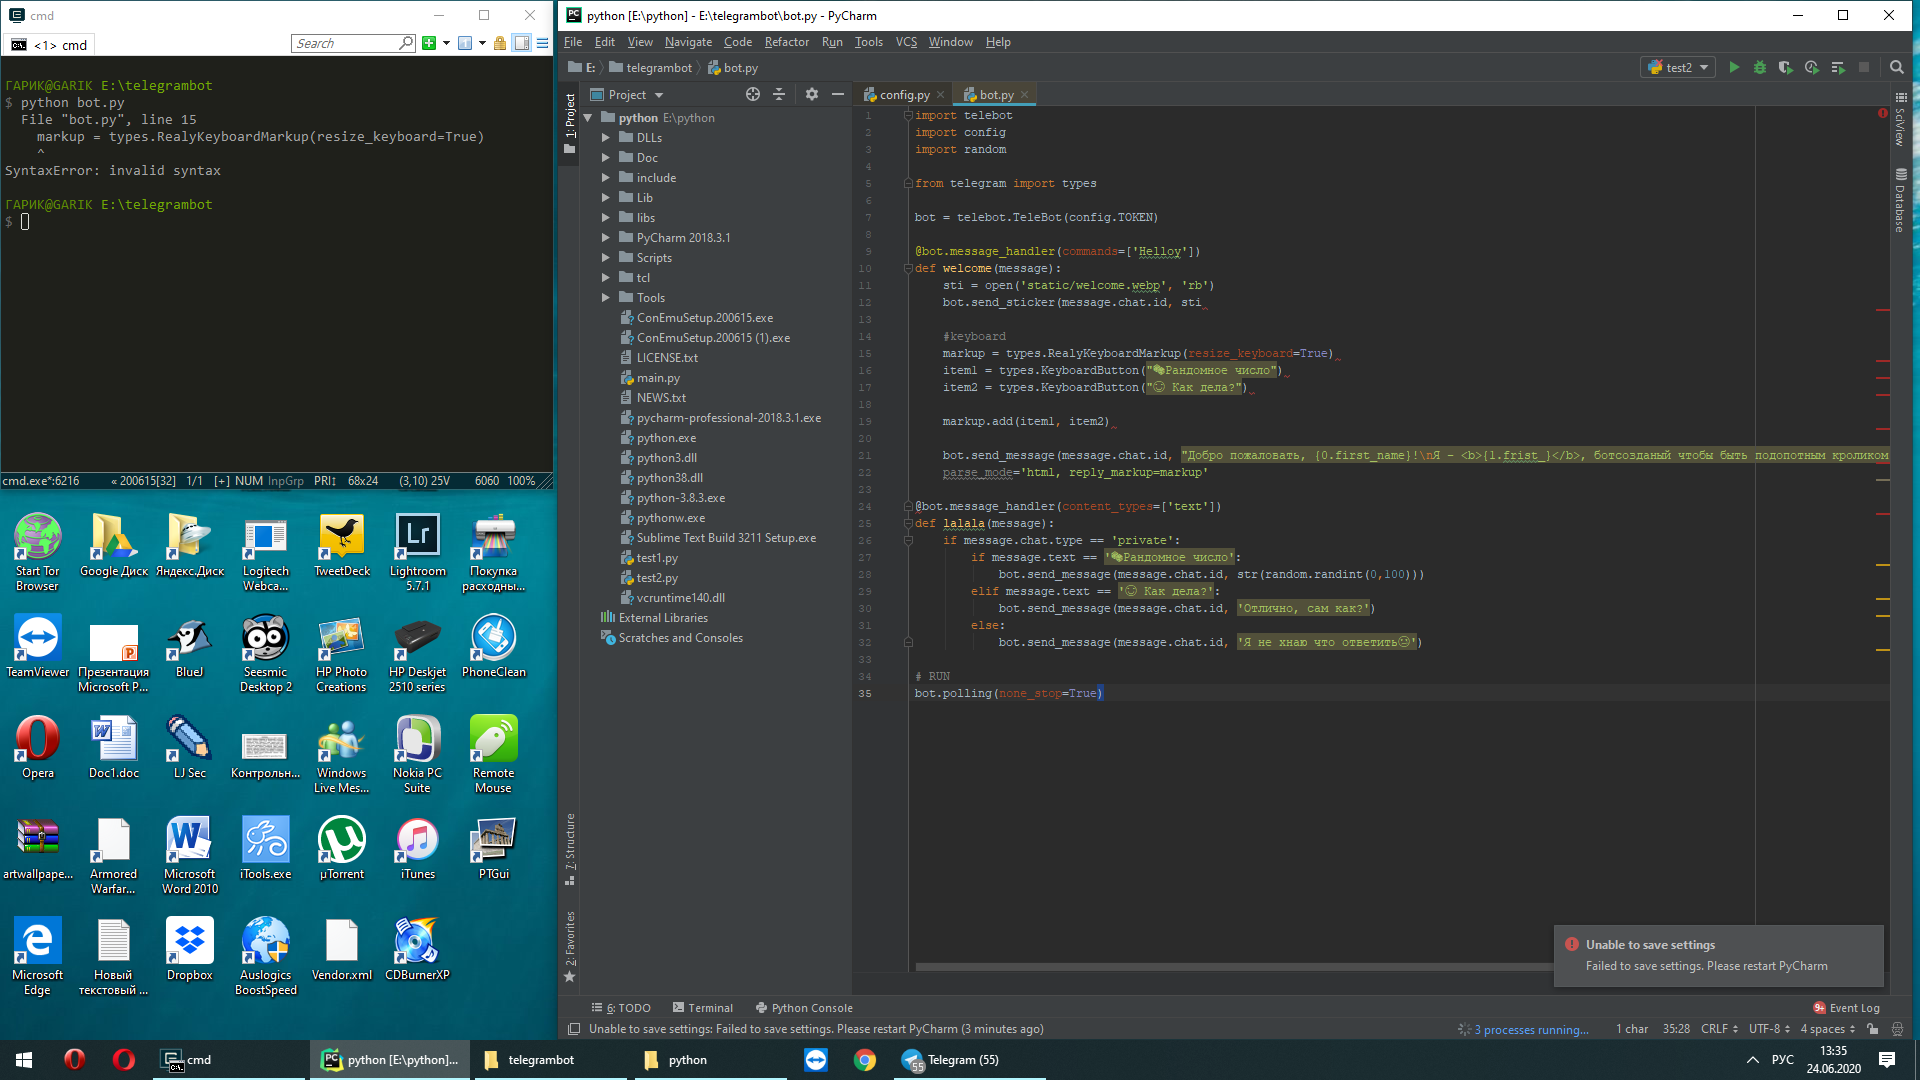Click green new console plus in cmd
The image size is (1920, 1080).
tap(429, 43)
